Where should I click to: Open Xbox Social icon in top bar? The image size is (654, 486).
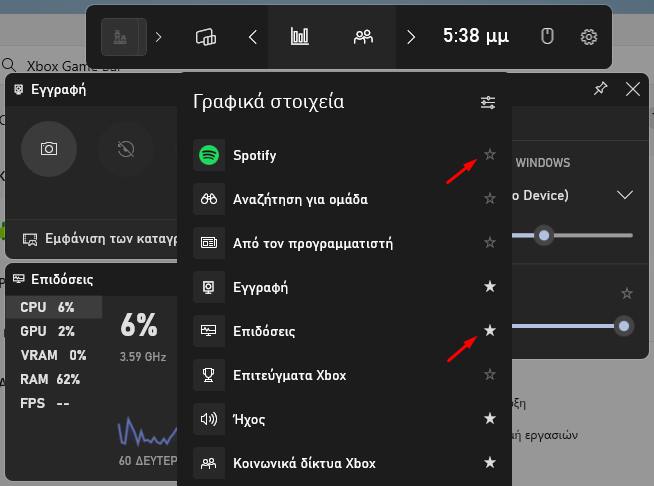click(363, 37)
